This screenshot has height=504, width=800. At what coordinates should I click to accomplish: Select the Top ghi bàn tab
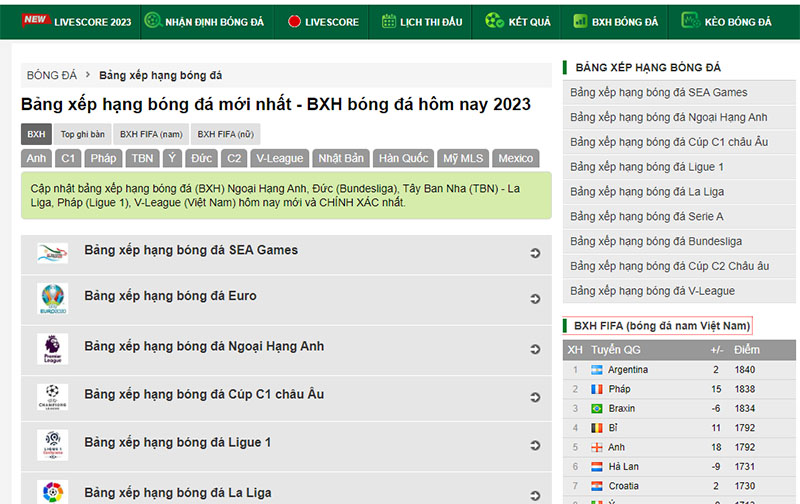(82, 134)
